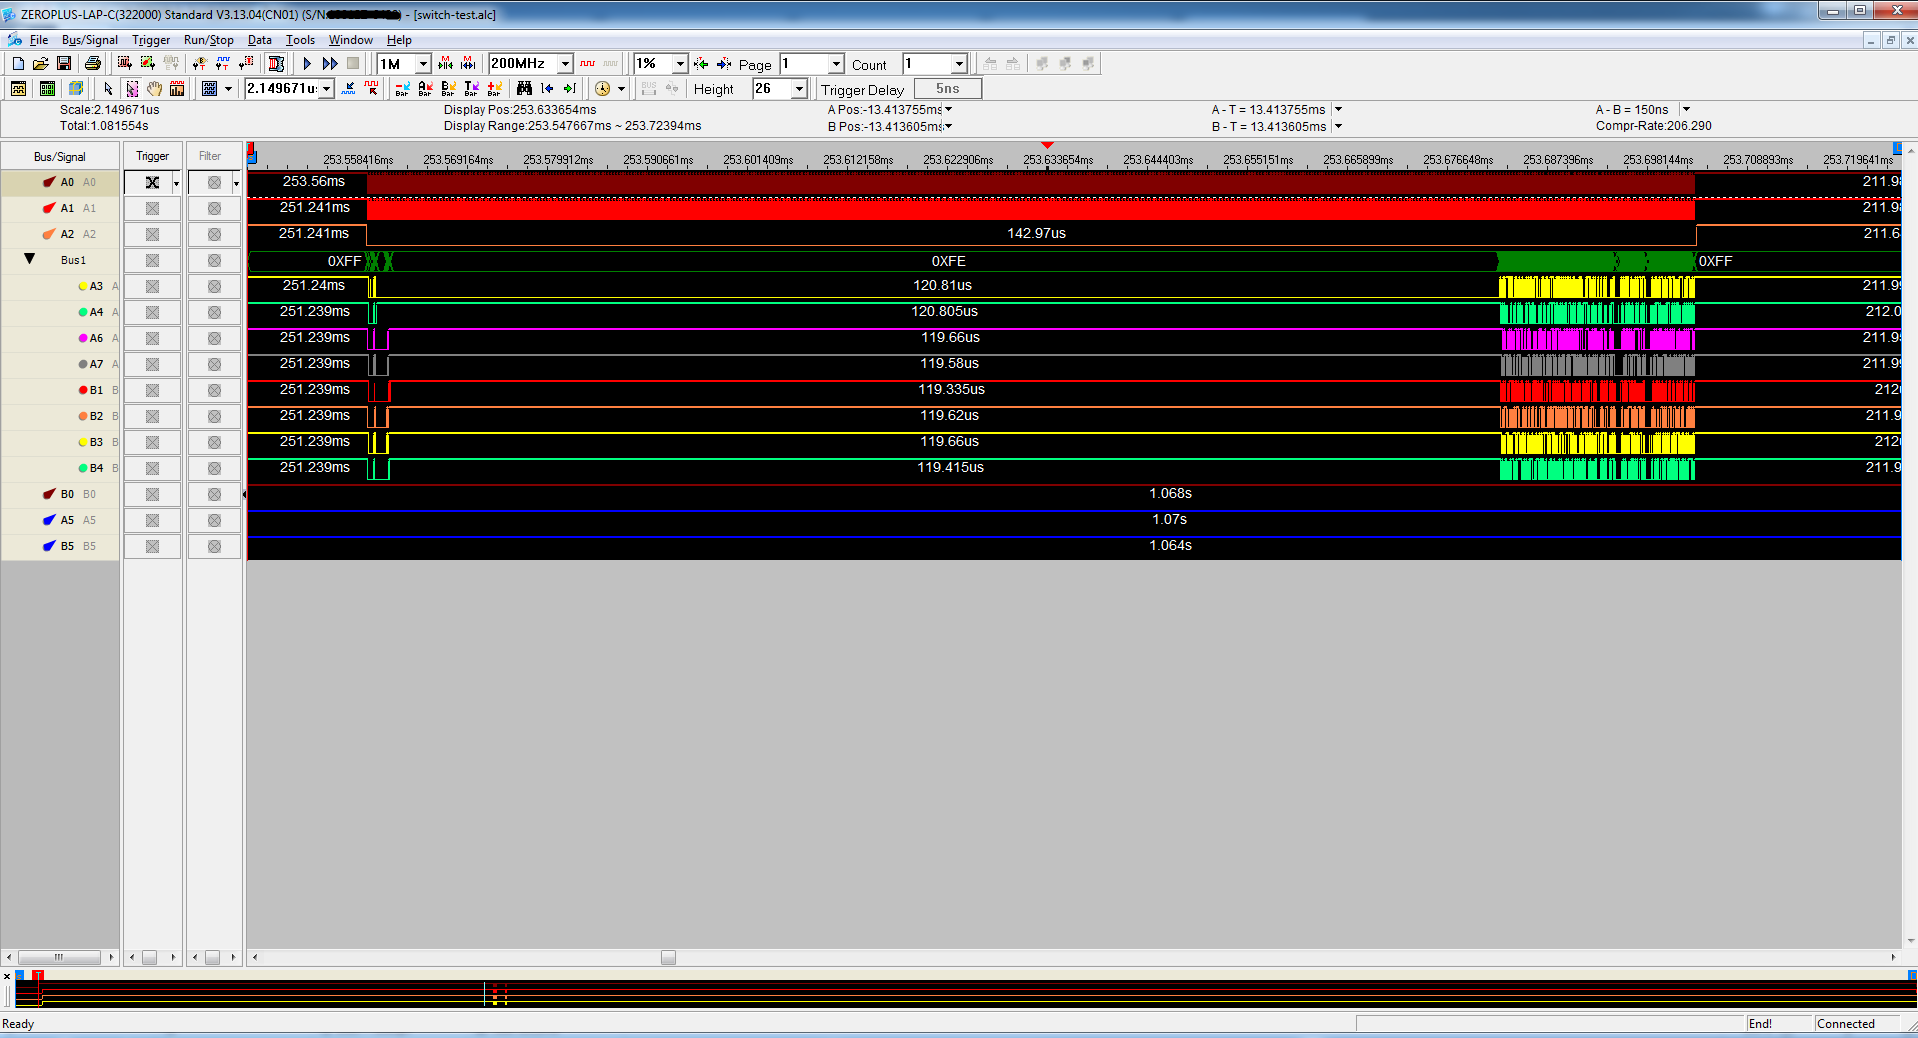1918x1038 pixels.
Task: Select the hand pan tool
Action: click(x=154, y=89)
